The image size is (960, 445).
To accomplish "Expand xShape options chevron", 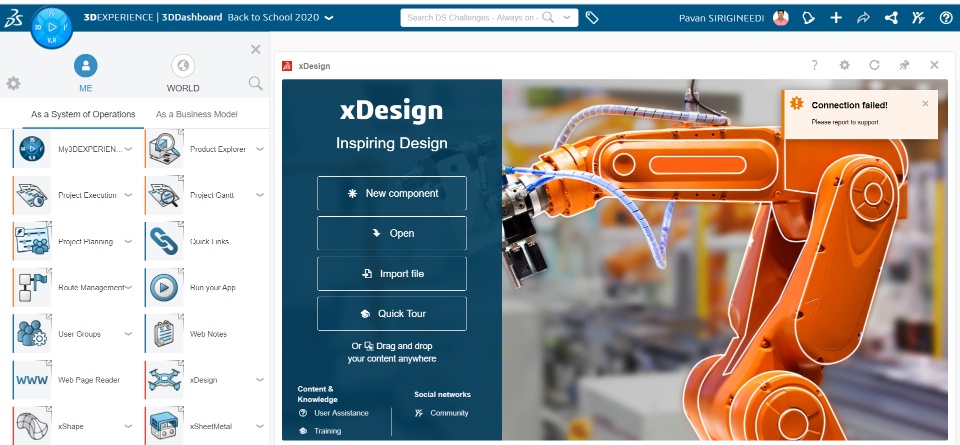I will point(128,426).
